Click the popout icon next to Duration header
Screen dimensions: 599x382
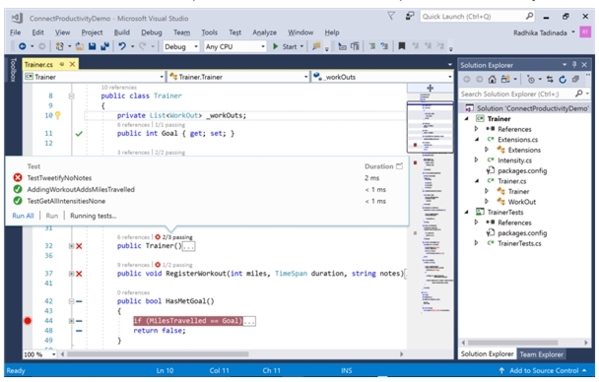point(400,166)
